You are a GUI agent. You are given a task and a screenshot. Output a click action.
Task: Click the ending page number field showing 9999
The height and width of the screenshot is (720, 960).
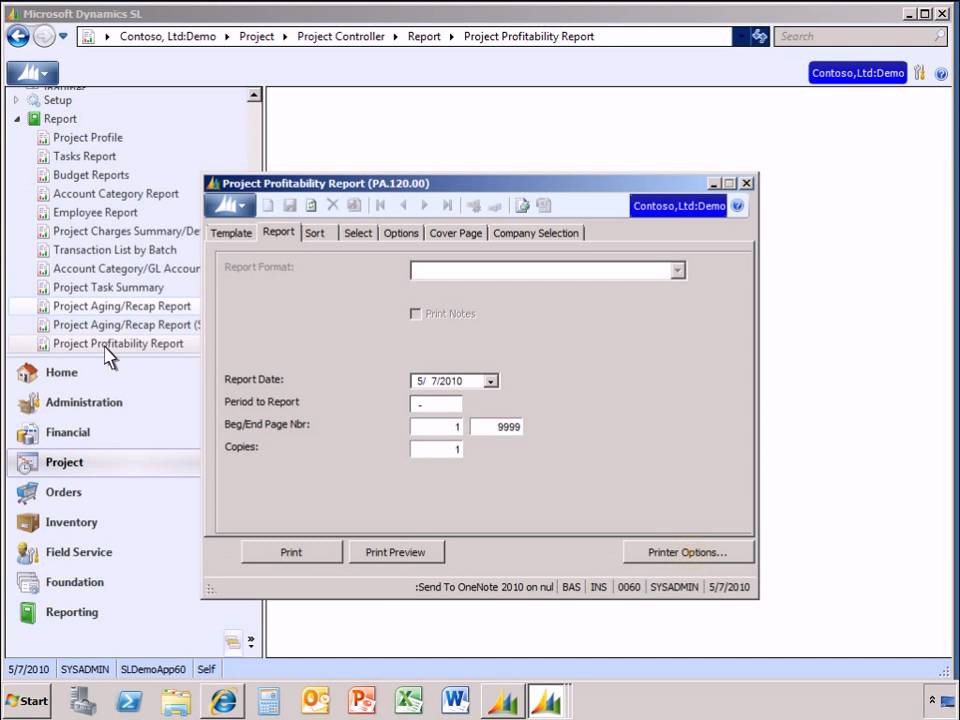497,427
